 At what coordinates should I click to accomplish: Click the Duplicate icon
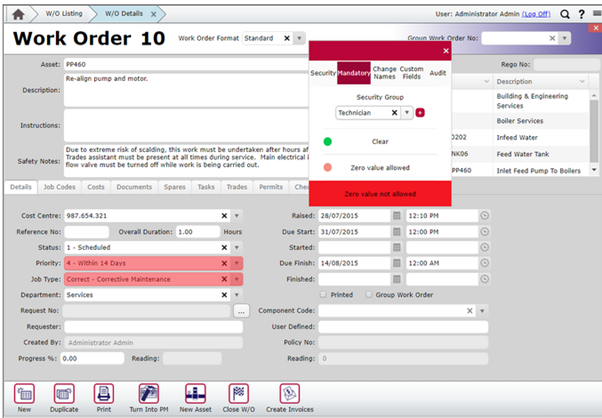pyautogui.click(x=65, y=393)
